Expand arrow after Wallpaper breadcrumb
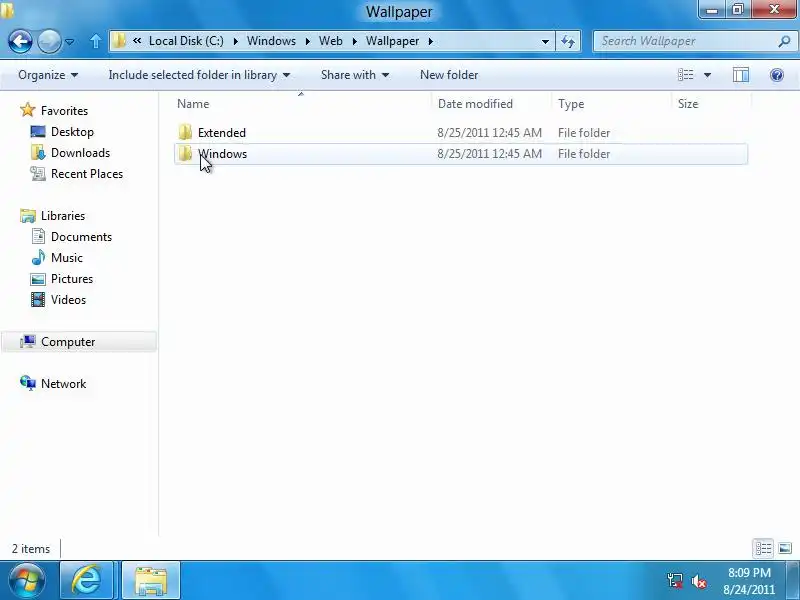The image size is (800, 600). click(x=431, y=41)
